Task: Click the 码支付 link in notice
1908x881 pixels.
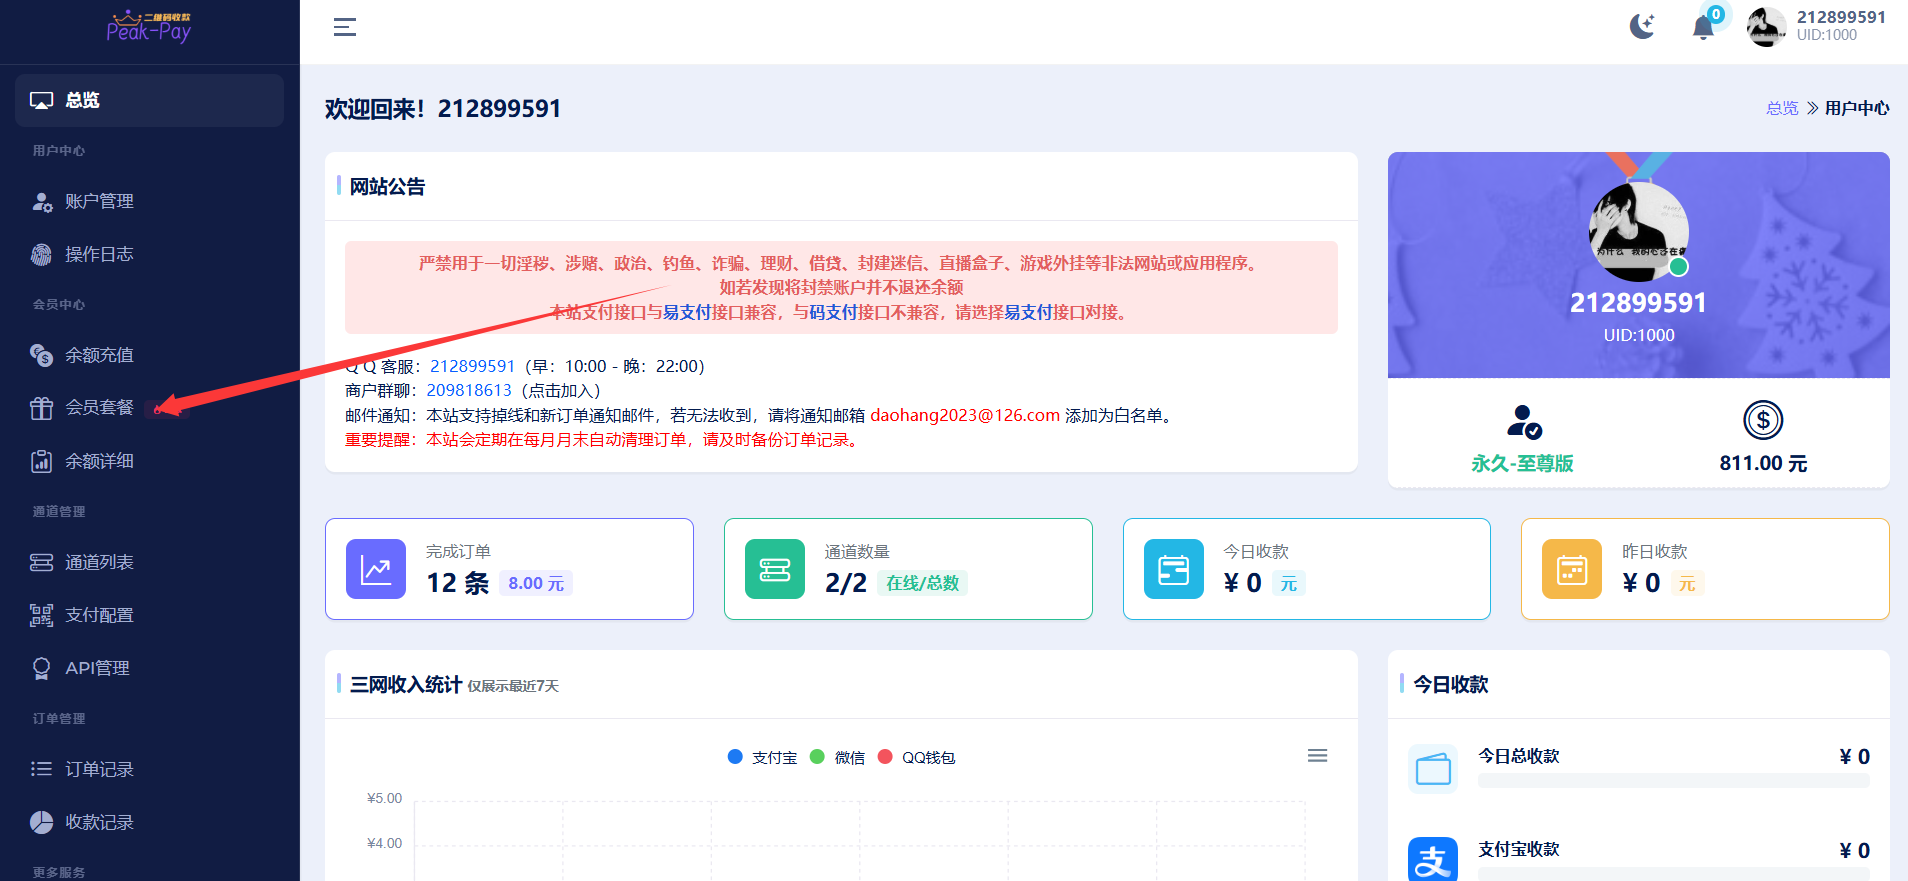Action: tap(833, 312)
